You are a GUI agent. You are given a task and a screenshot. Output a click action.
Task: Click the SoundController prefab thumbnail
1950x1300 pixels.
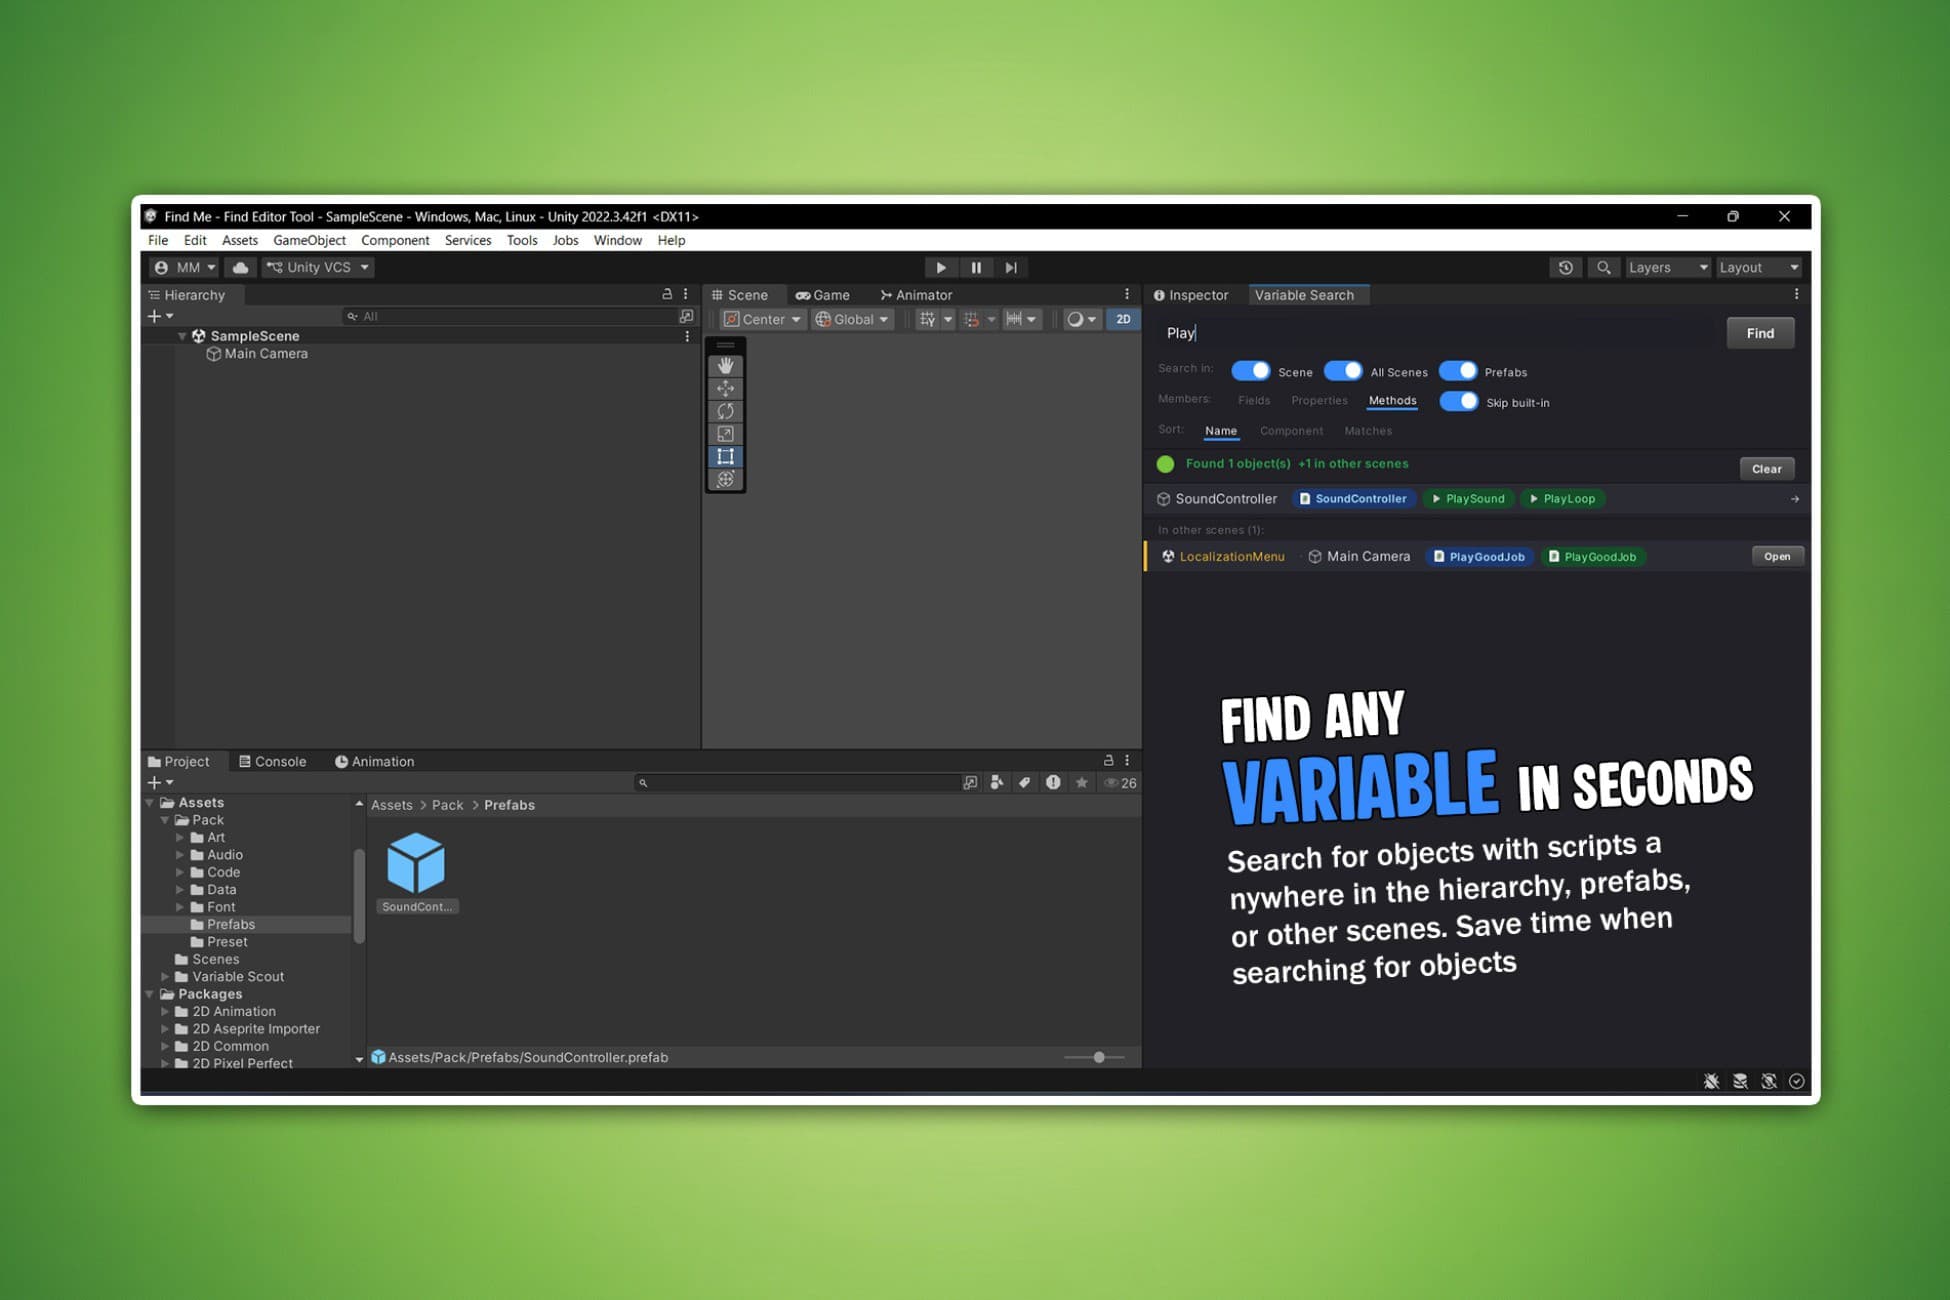coord(416,863)
